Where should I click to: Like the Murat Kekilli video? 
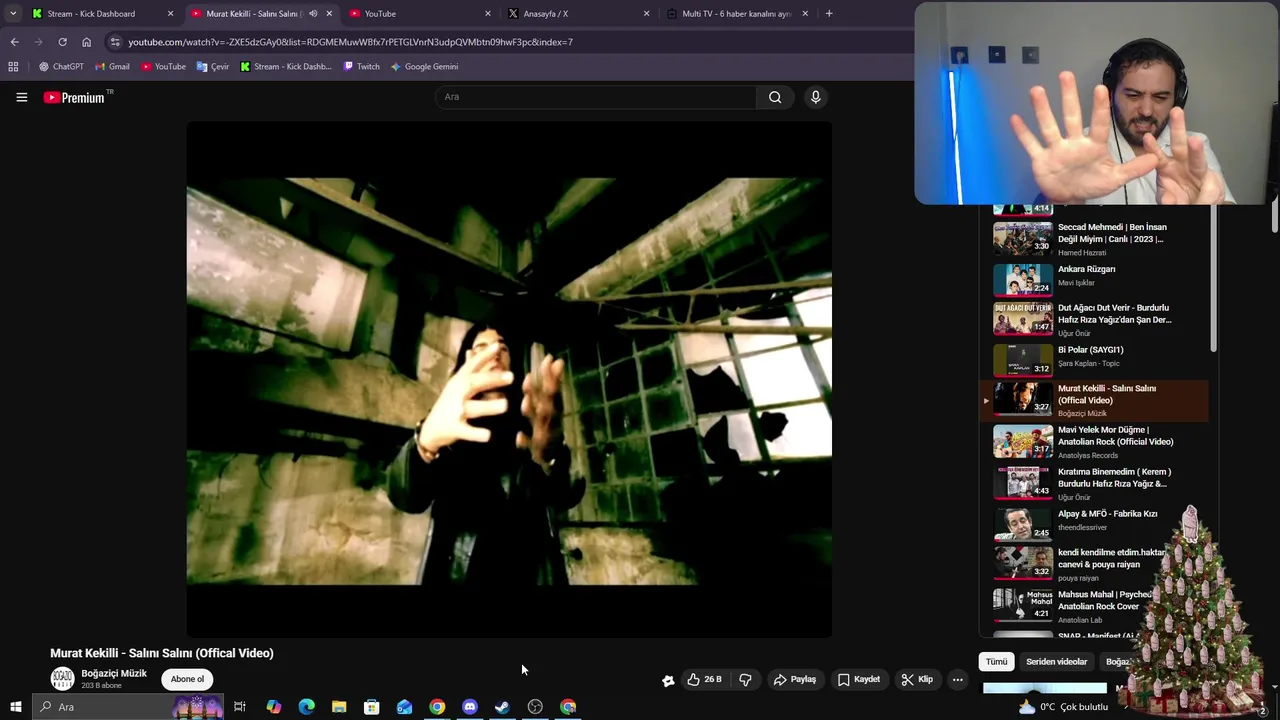point(704,679)
